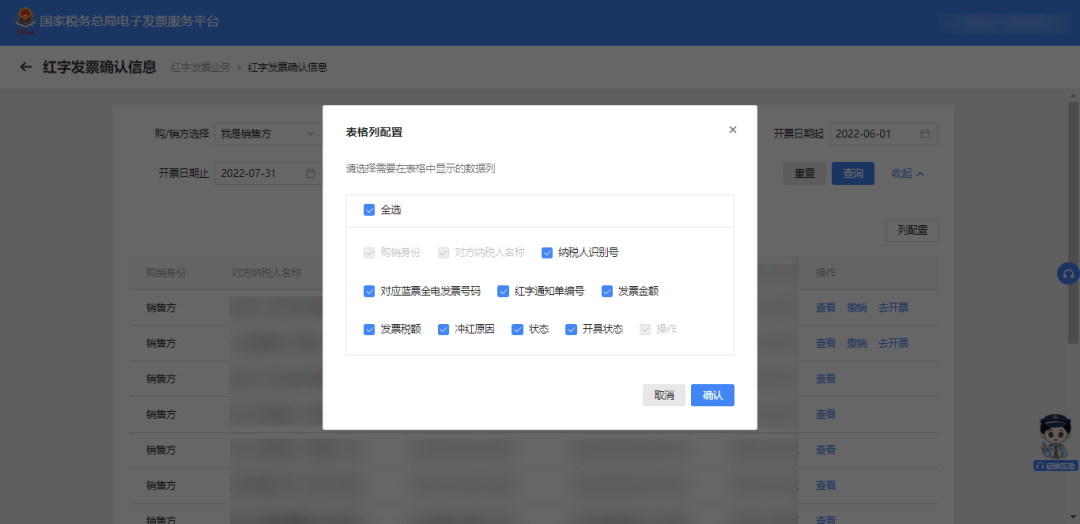Confirm column config with 确认 button

tap(713, 395)
